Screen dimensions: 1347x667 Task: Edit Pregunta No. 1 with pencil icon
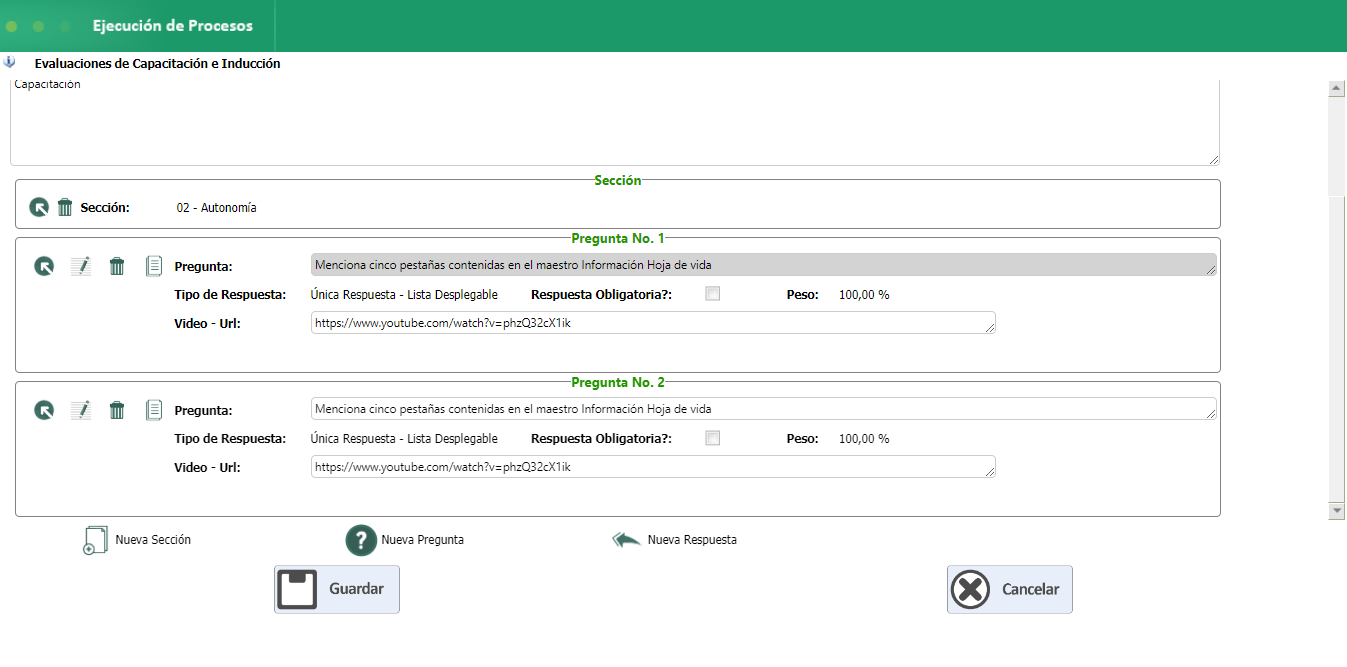pyautogui.click(x=81, y=266)
